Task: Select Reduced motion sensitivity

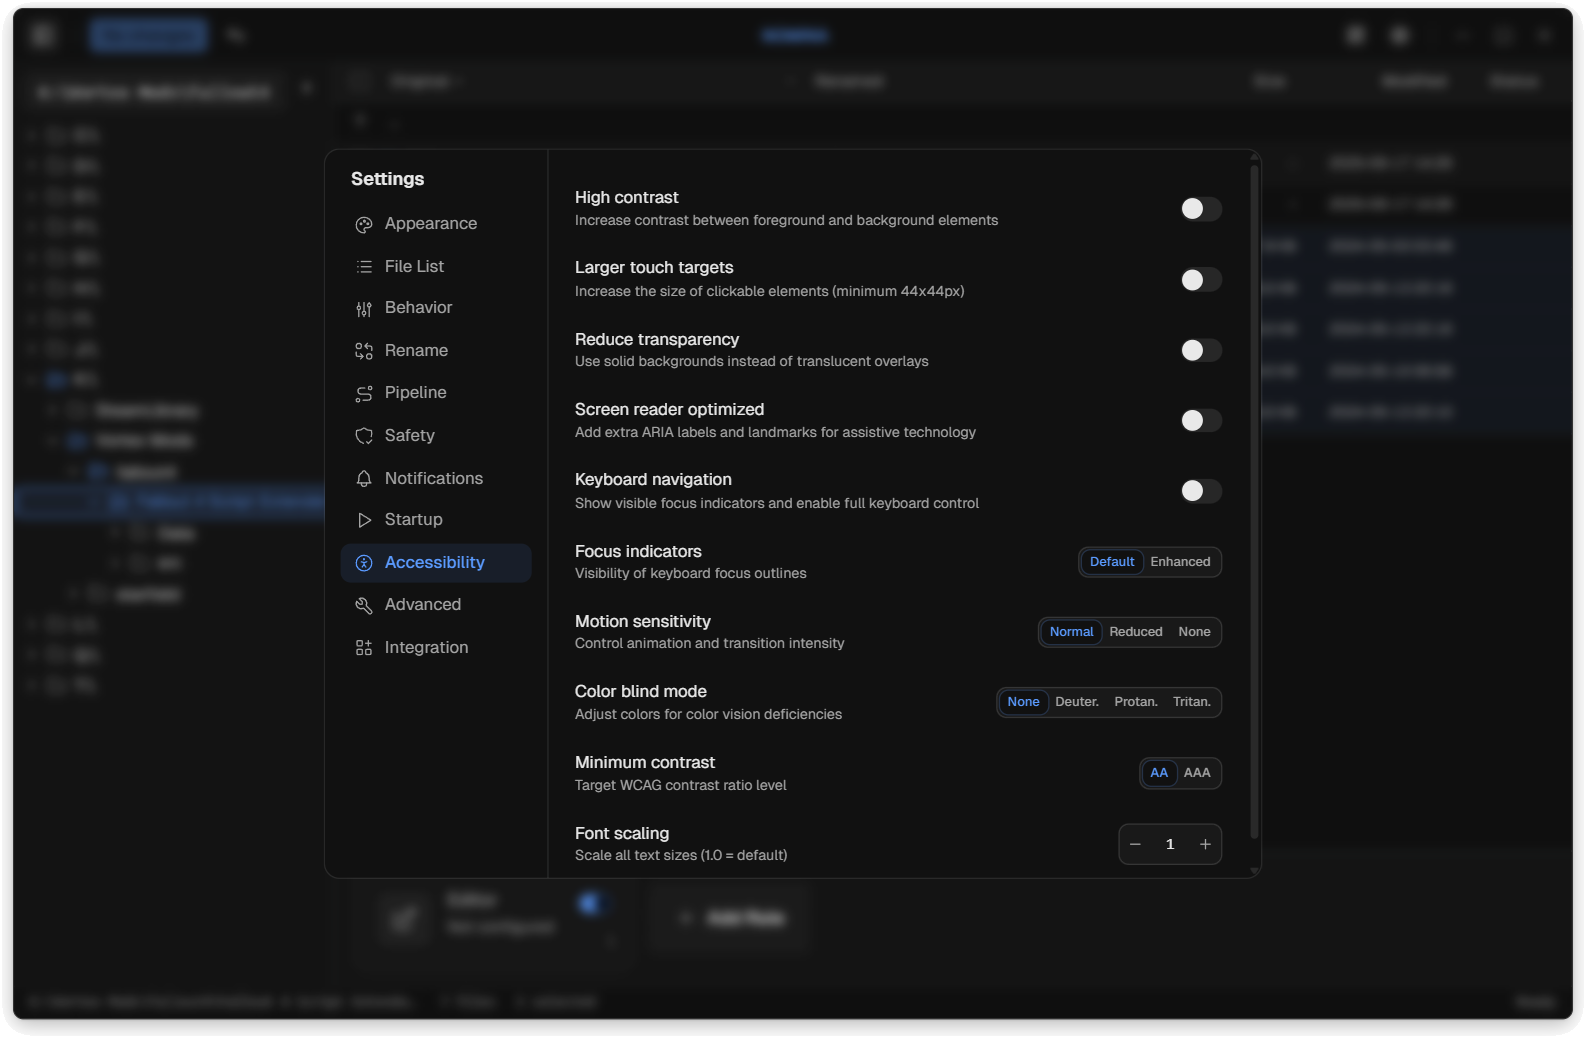Action: point(1135,632)
